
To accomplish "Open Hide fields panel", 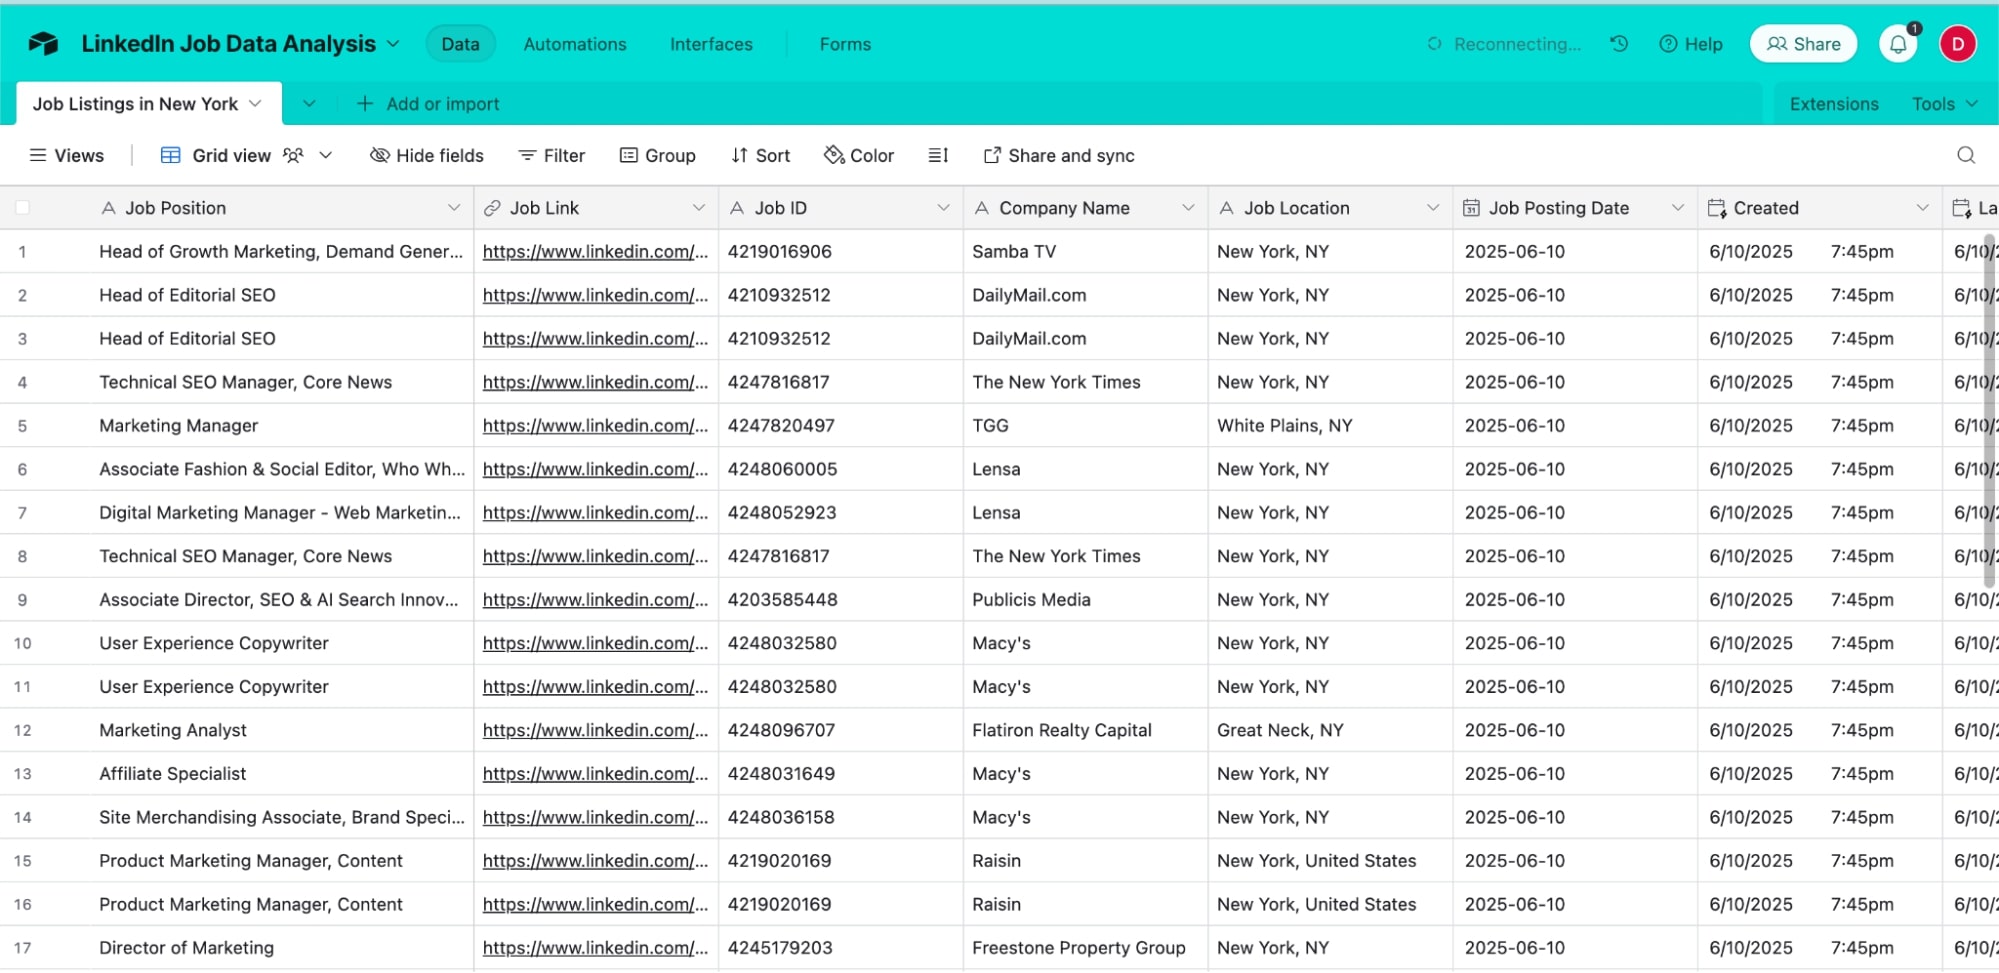I will point(427,155).
